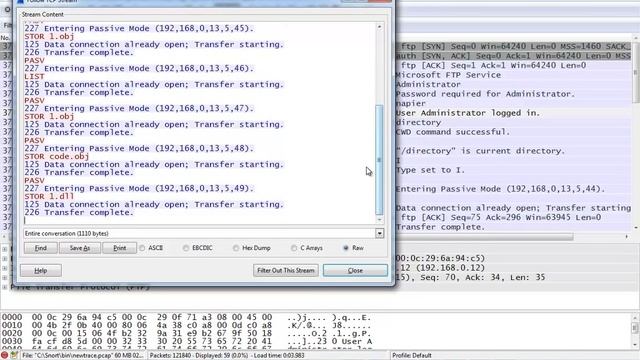Viewport: 640px width, 360px height.
Task: Select packet row with Passive Mode 5,44
Action: (x=513, y=189)
